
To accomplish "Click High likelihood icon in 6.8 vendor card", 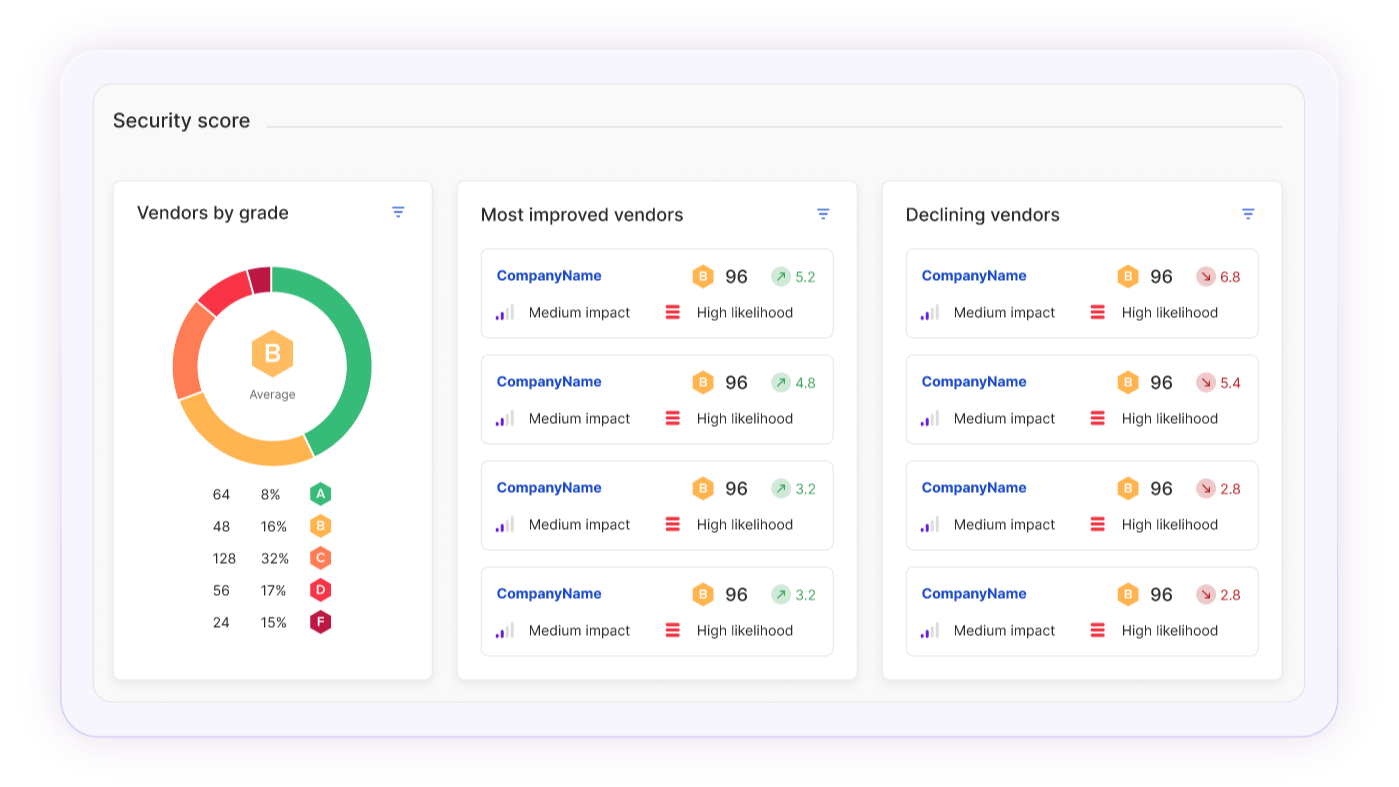I will tap(1097, 312).
